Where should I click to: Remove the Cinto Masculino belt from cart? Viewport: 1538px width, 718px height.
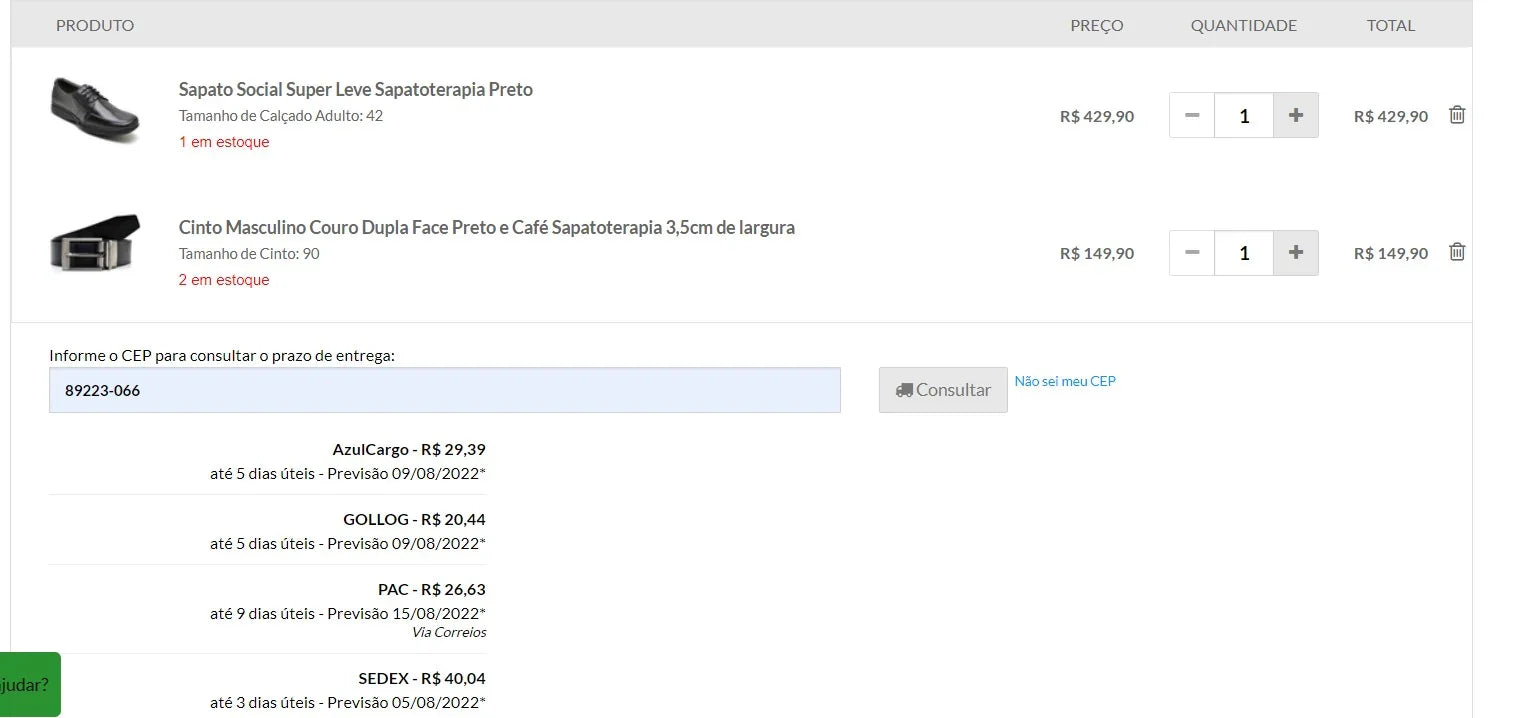pyautogui.click(x=1457, y=252)
